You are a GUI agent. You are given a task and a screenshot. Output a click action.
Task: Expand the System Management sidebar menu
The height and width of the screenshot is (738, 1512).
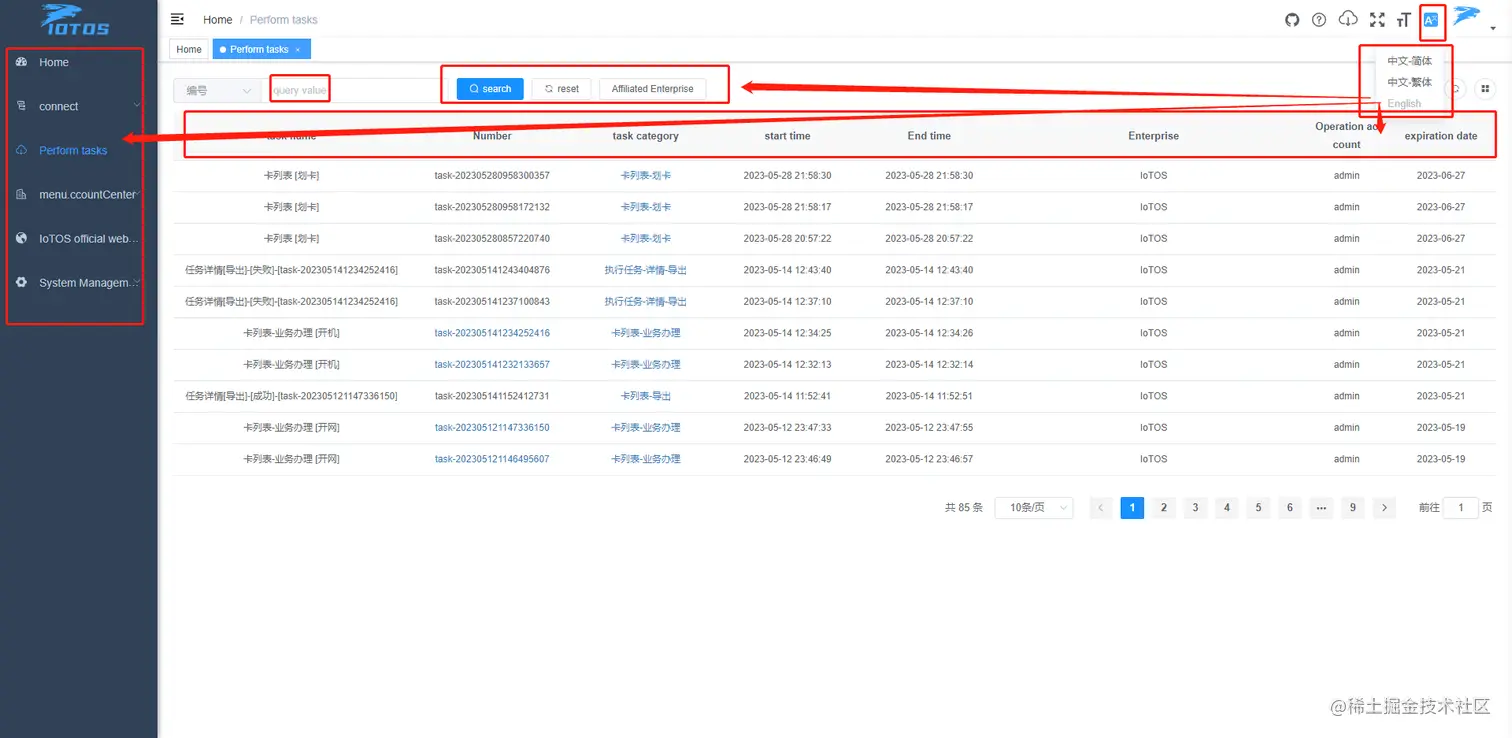(x=79, y=283)
